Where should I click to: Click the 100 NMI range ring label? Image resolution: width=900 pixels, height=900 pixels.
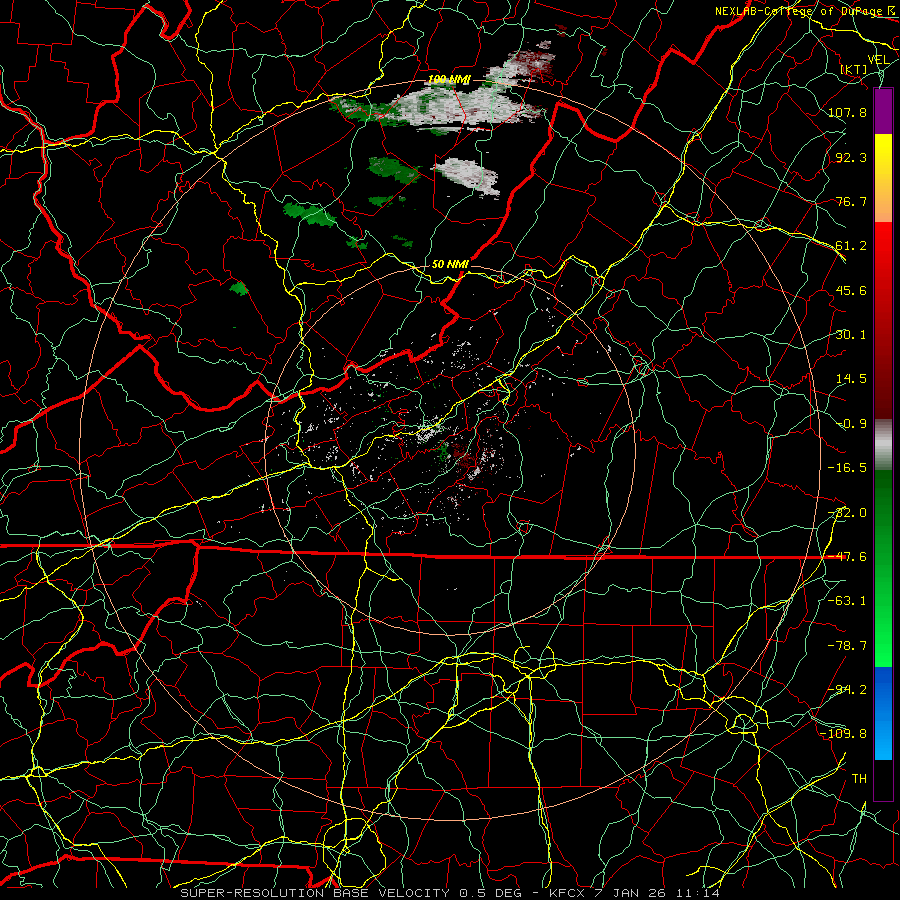[x=449, y=80]
